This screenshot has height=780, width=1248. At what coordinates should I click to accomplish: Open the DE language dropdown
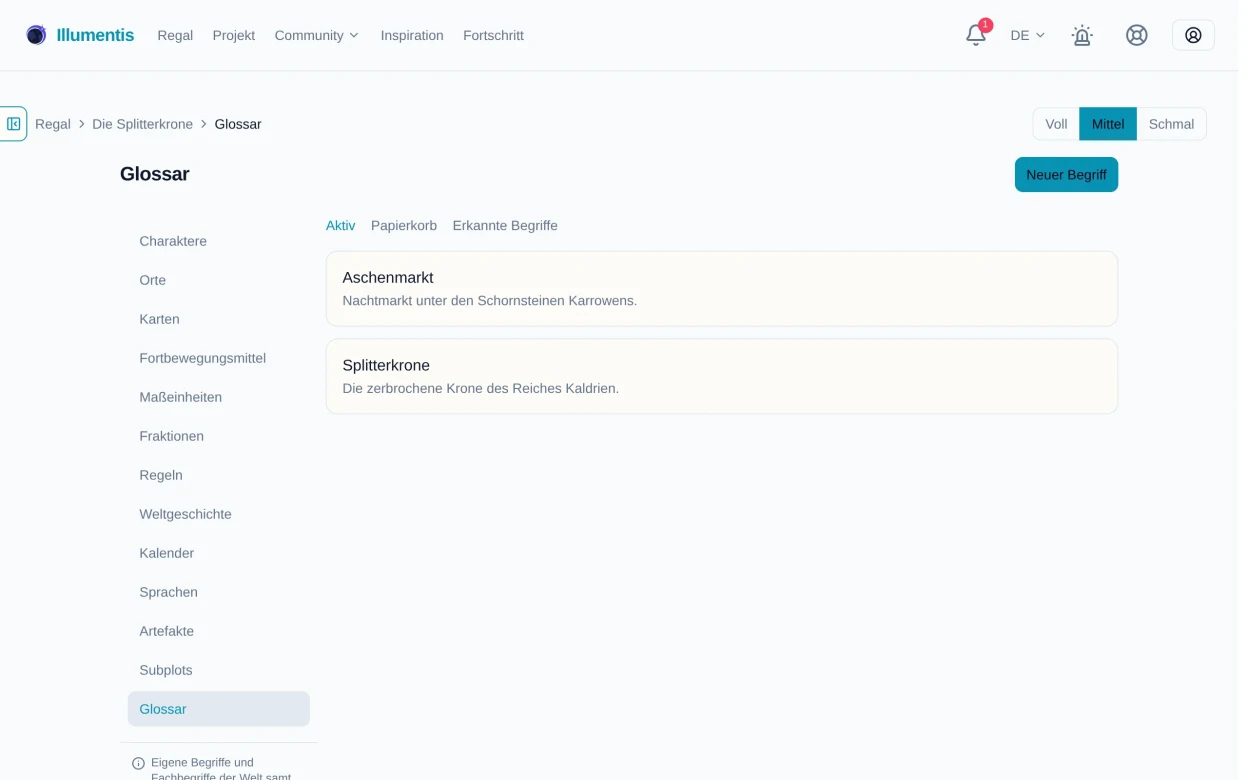point(1028,35)
